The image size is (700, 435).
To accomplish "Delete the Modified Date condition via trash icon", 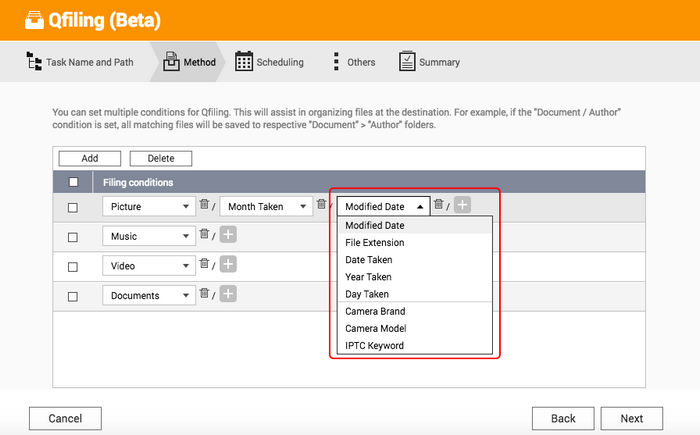I will coord(439,204).
